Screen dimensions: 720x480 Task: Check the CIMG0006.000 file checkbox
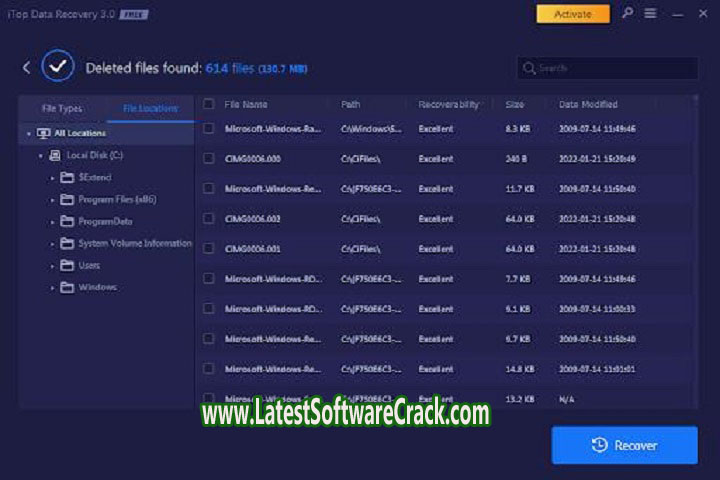[x=208, y=158]
